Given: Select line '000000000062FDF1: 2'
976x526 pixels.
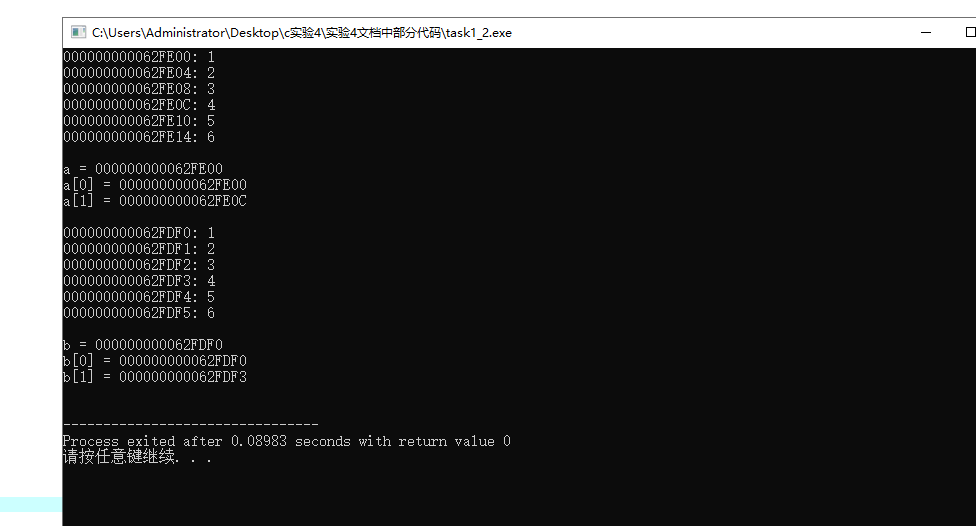Looking at the screenshot, I should pyautogui.click(x=139, y=249).
